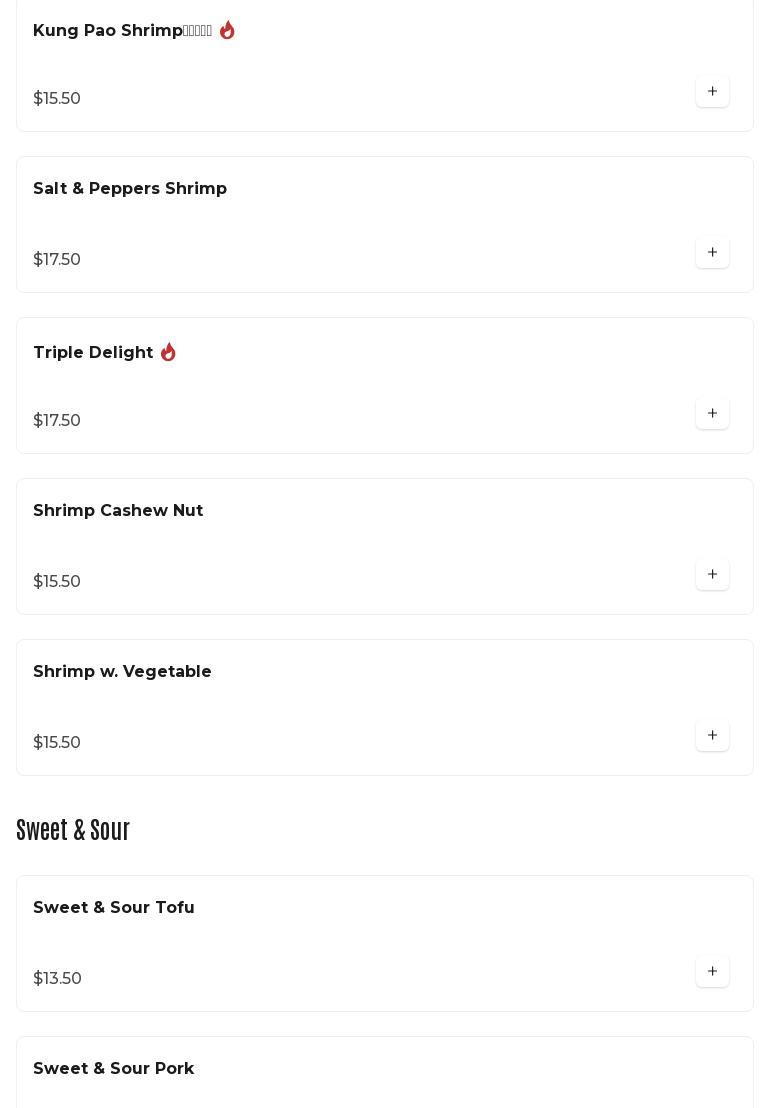Select Sweet & Sour Tofu item name

[x=114, y=908]
